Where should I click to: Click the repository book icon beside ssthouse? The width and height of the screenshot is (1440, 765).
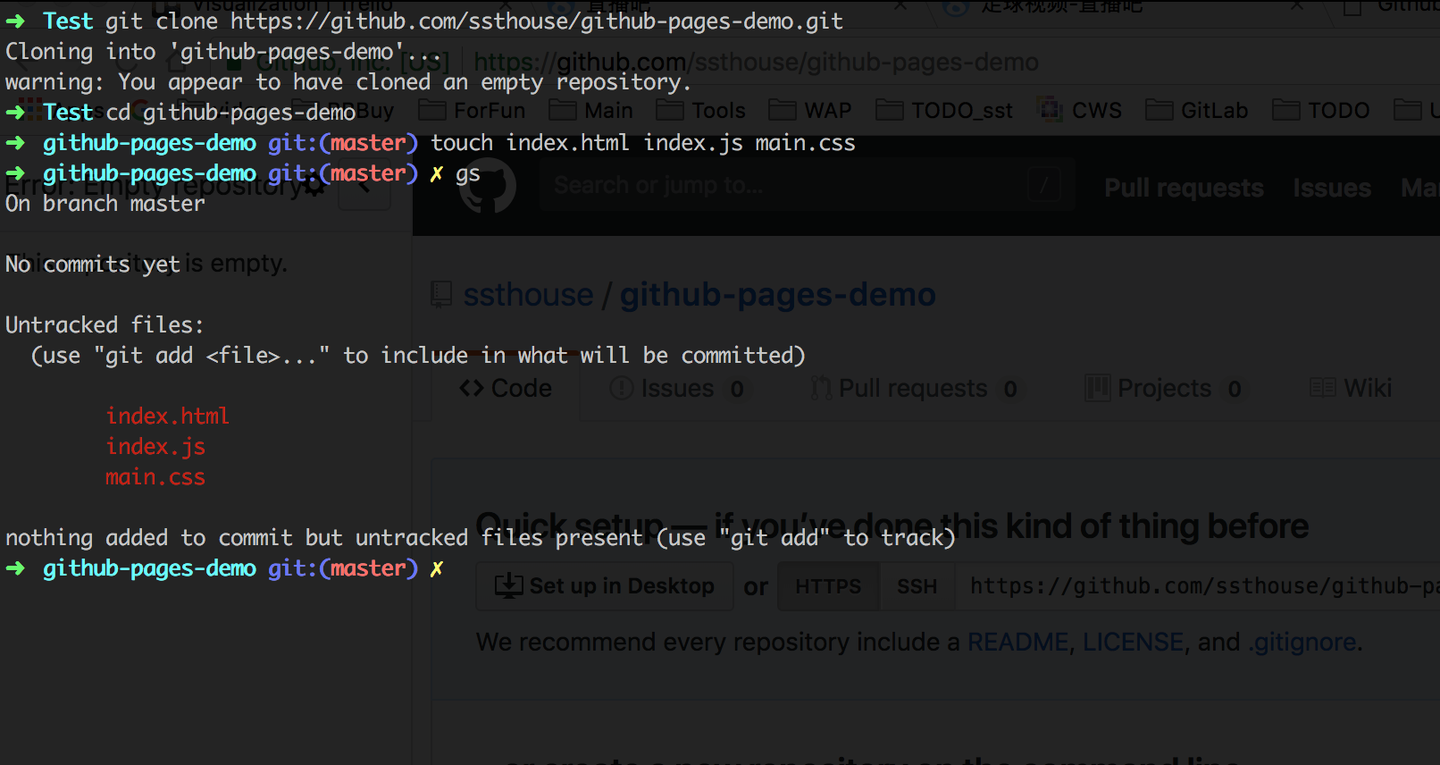tap(441, 294)
